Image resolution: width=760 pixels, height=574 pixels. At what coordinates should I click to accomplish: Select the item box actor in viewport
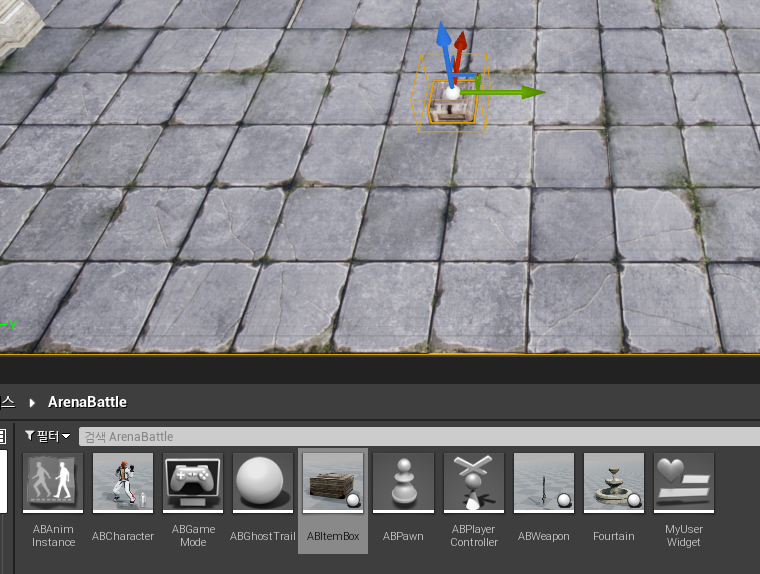pyautogui.click(x=453, y=108)
